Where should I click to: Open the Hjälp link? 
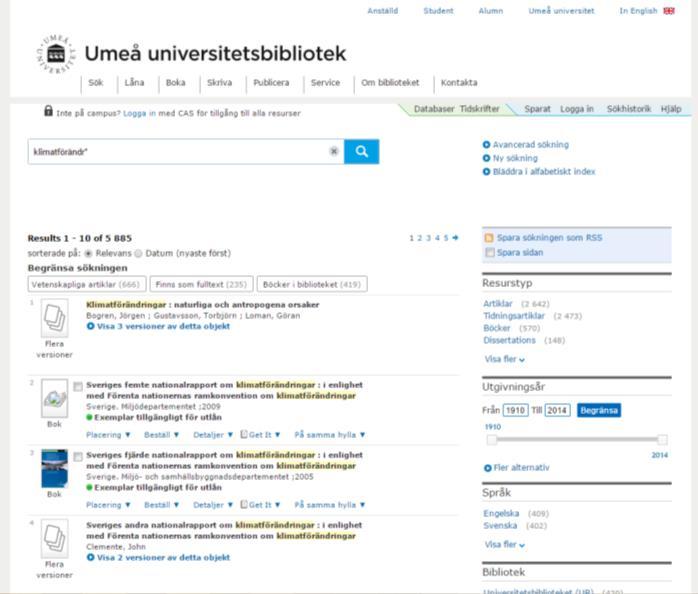[671, 109]
